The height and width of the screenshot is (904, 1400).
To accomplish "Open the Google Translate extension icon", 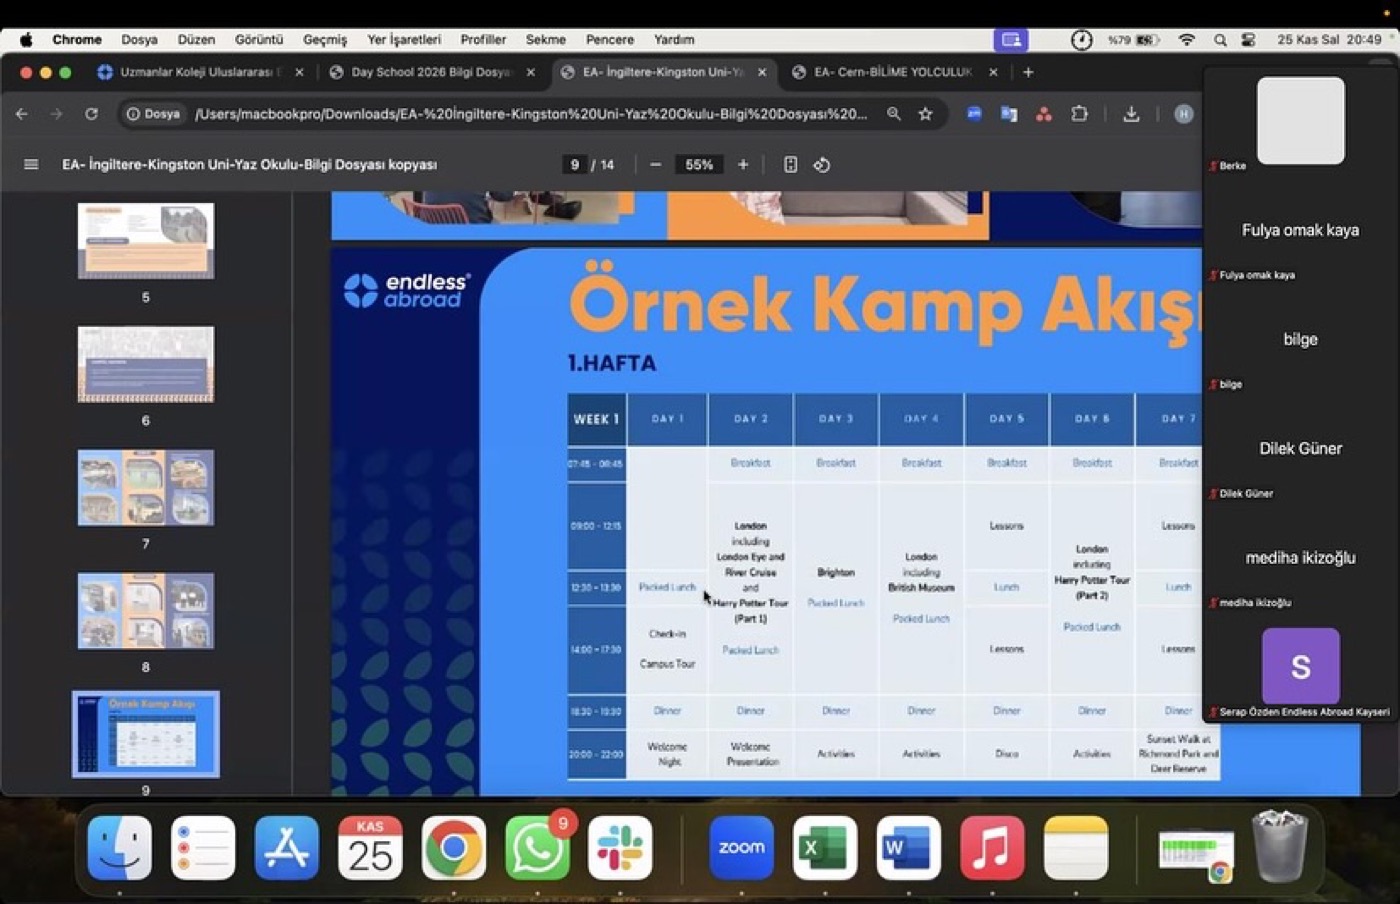I will pyautogui.click(x=1008, y=114).
